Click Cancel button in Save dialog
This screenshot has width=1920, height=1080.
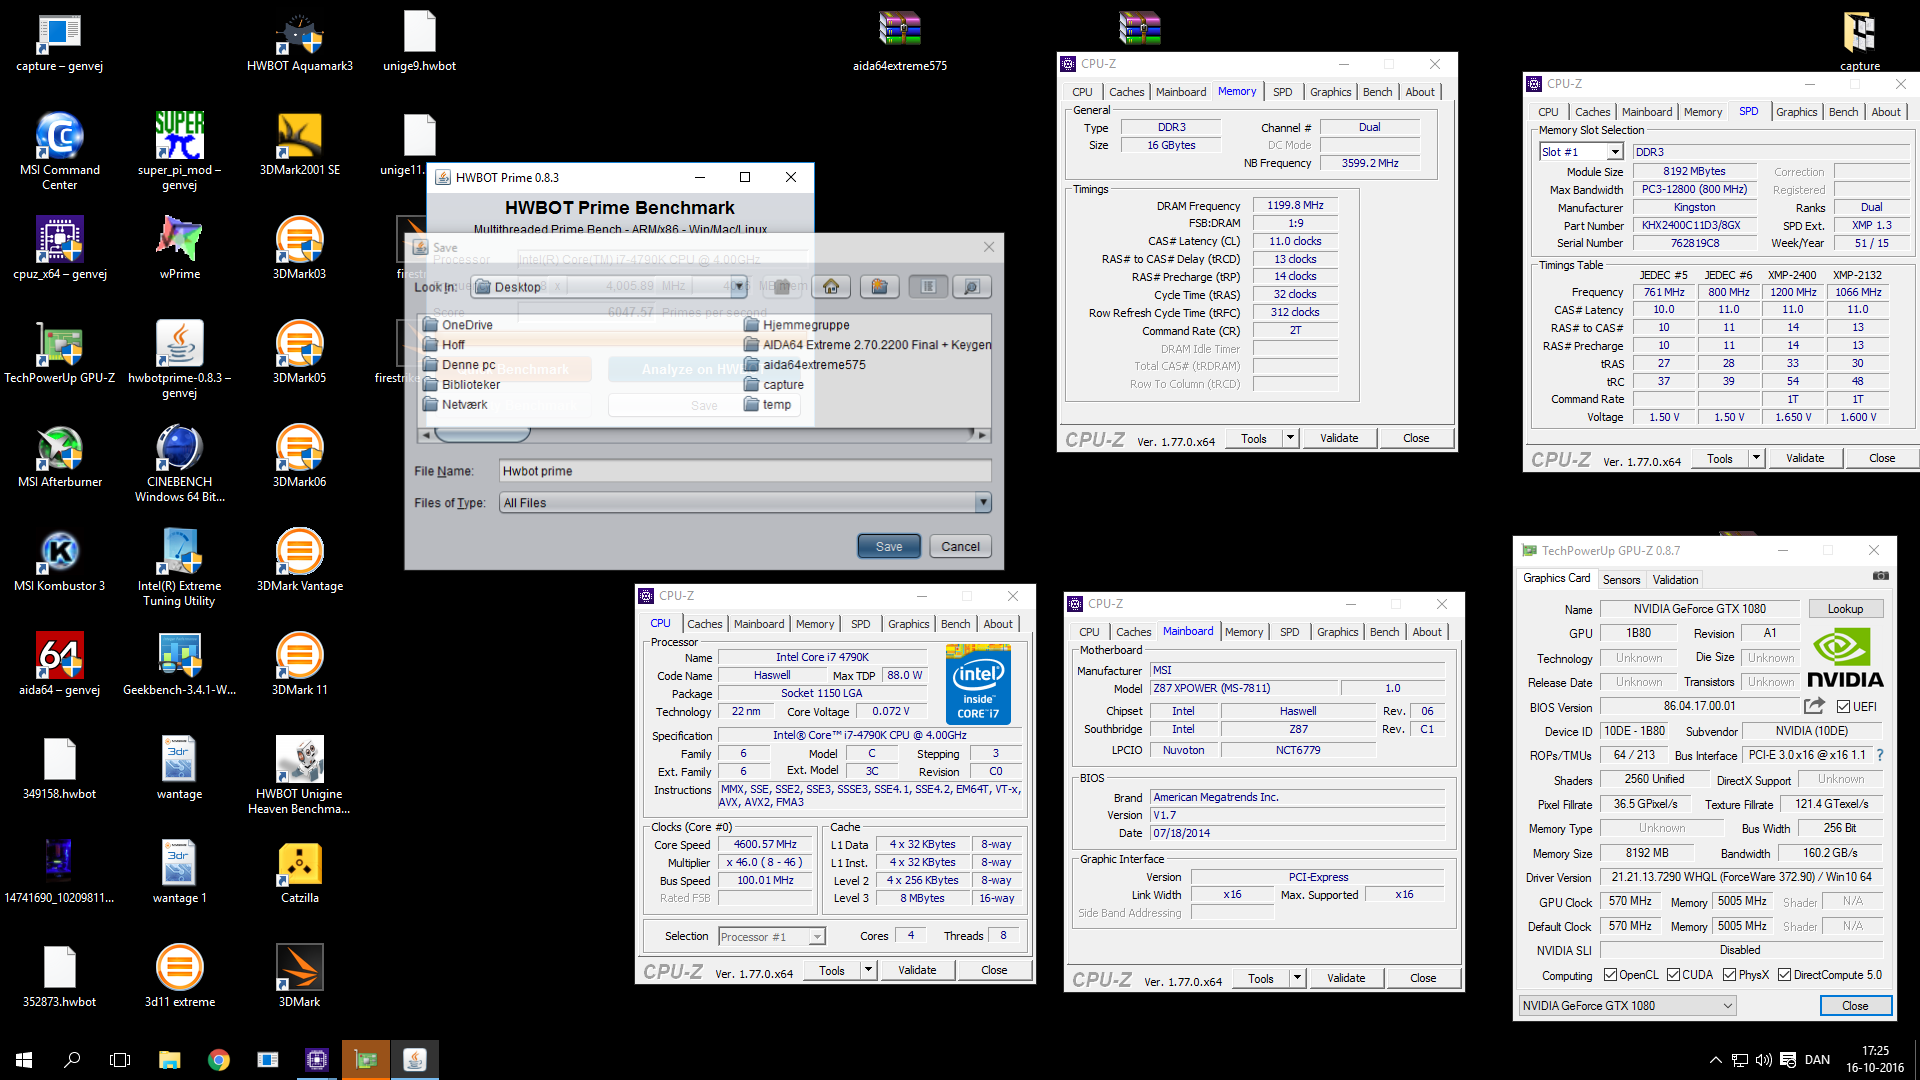(x=960, y=547)
